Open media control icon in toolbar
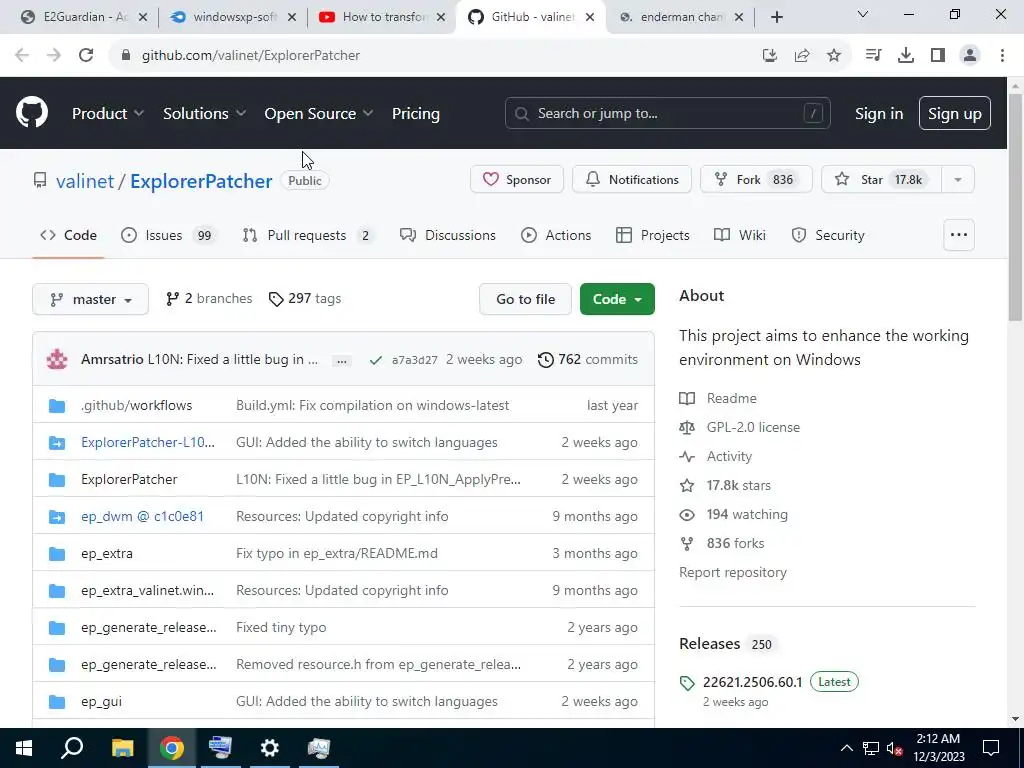The width and height of the screenshot is (1024, 768). coord(873,56)
